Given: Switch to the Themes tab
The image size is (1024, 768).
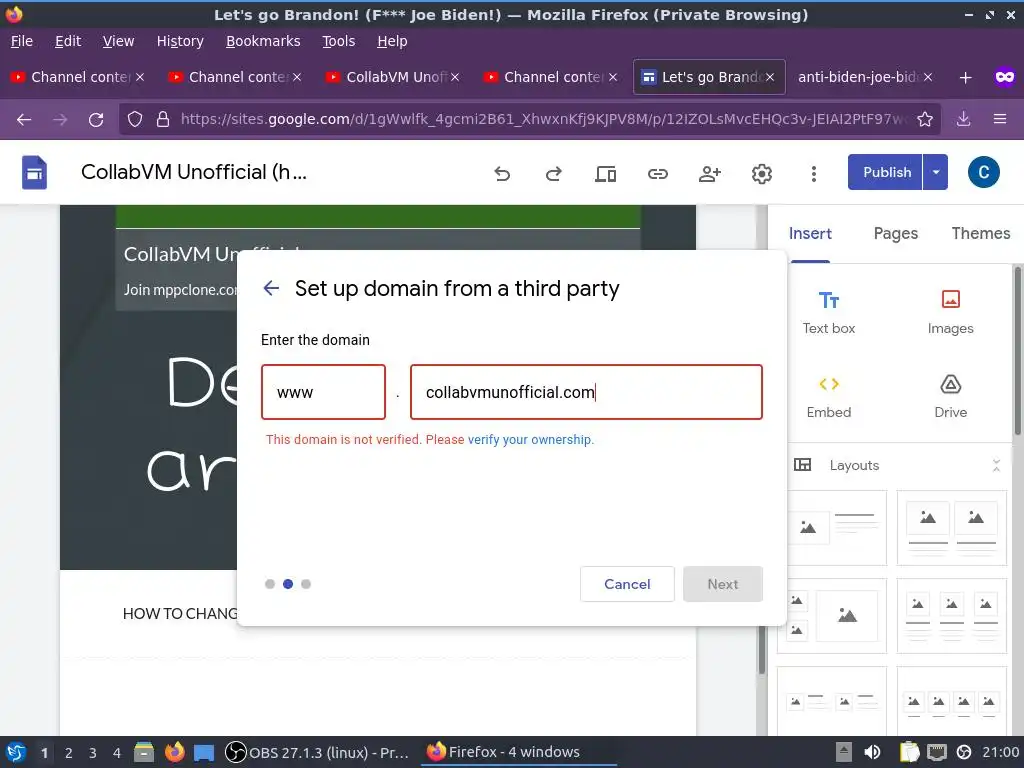Looking at the screenshot, I should 980,234.
